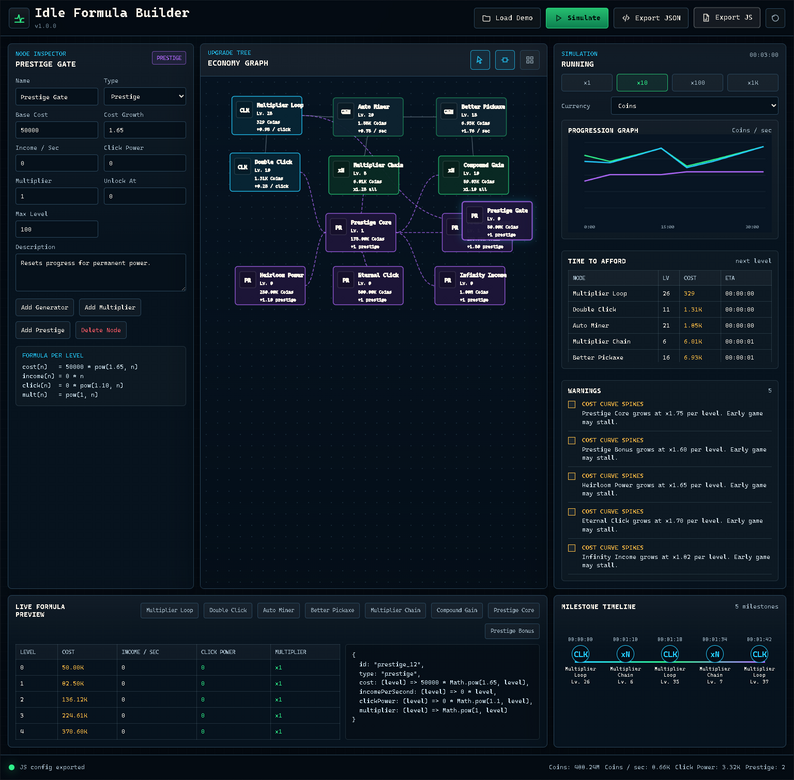Check the Infinity Income cost curve warning
This screenshot has width=794, height=780.
[572, 548]
